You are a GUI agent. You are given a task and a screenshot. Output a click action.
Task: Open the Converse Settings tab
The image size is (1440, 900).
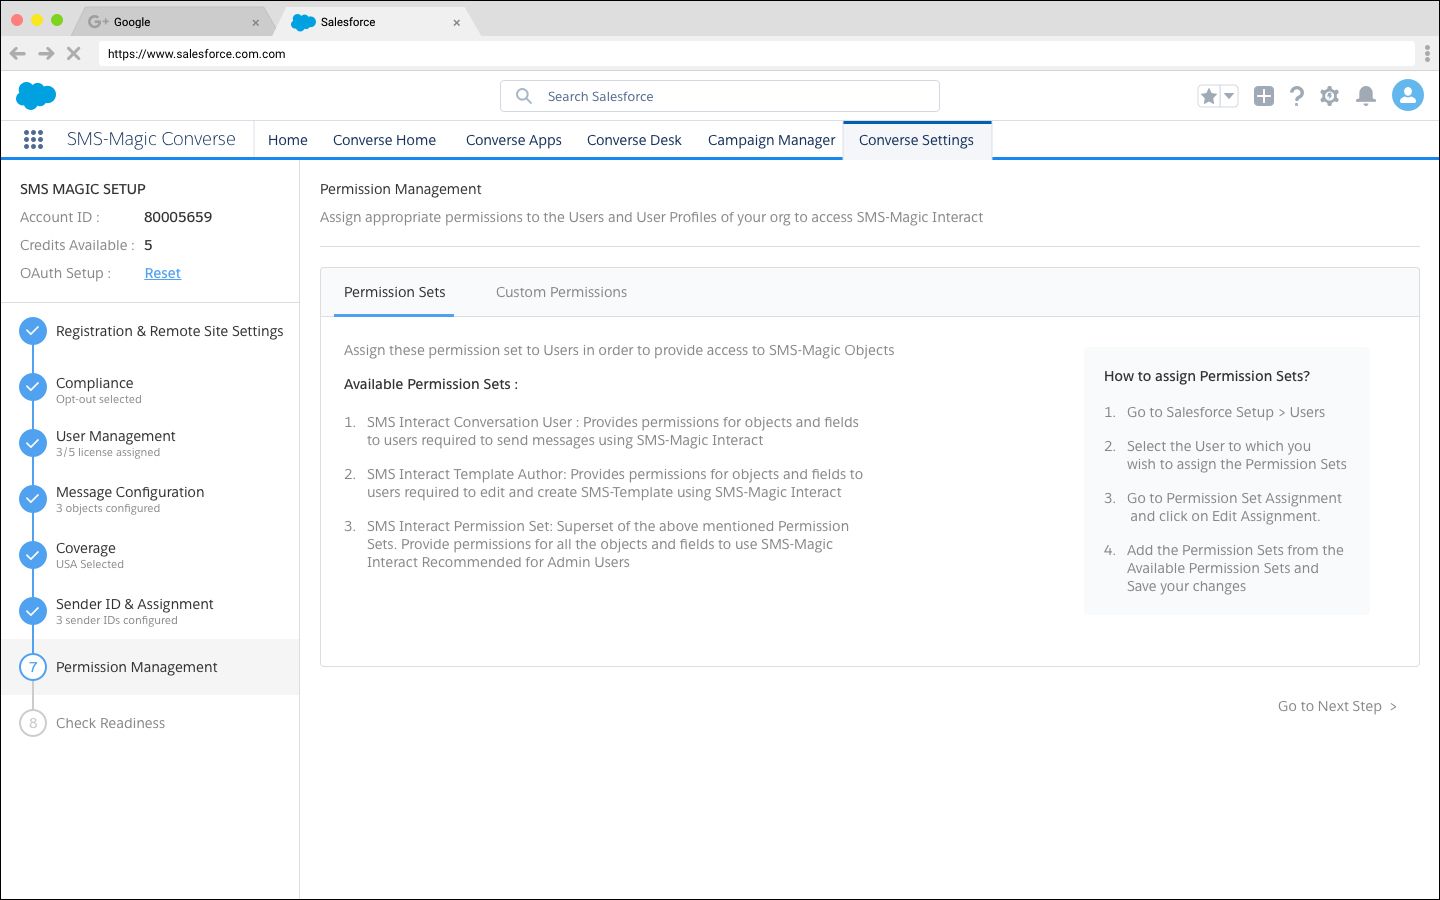click(916, 140)
